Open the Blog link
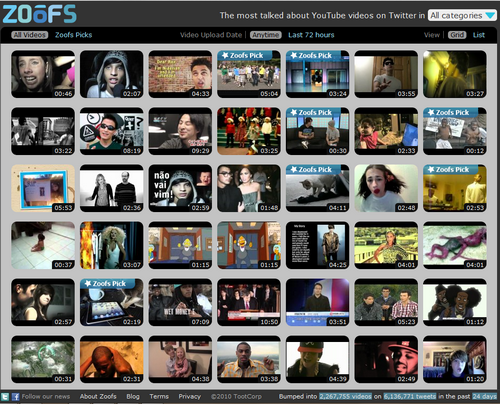Screen dimensions: 500x404 (133, 396)
